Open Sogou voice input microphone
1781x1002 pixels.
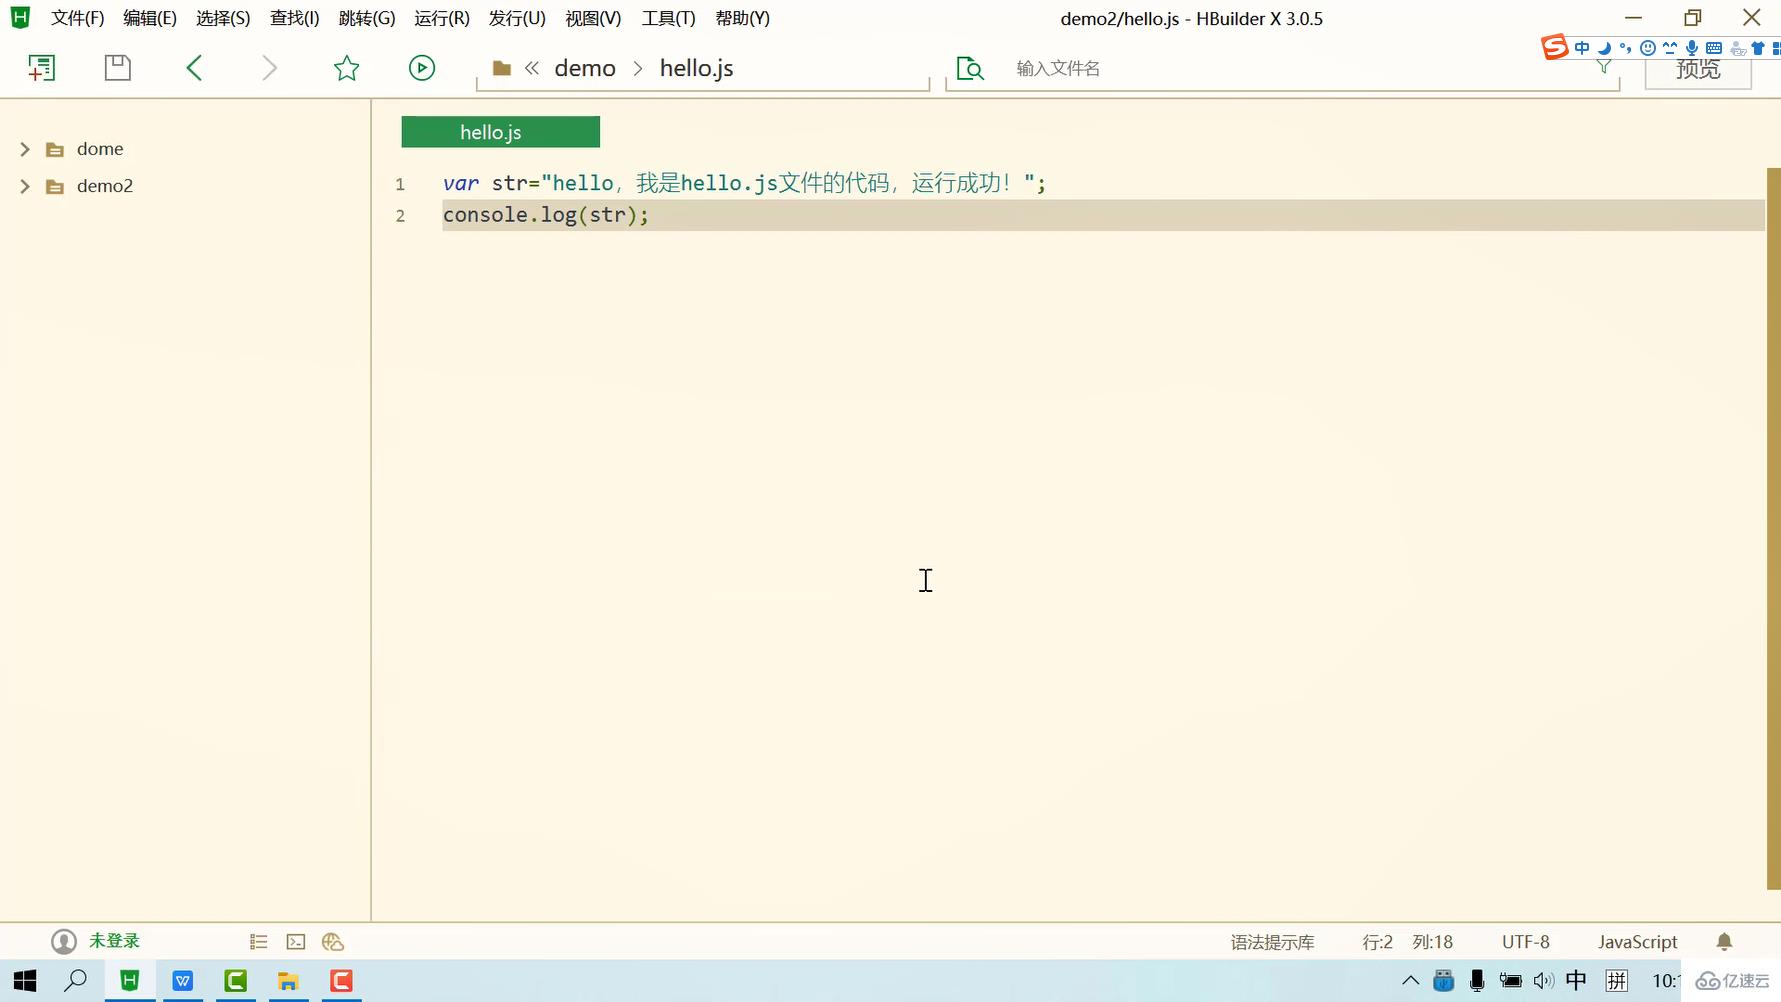[1691, 47]
